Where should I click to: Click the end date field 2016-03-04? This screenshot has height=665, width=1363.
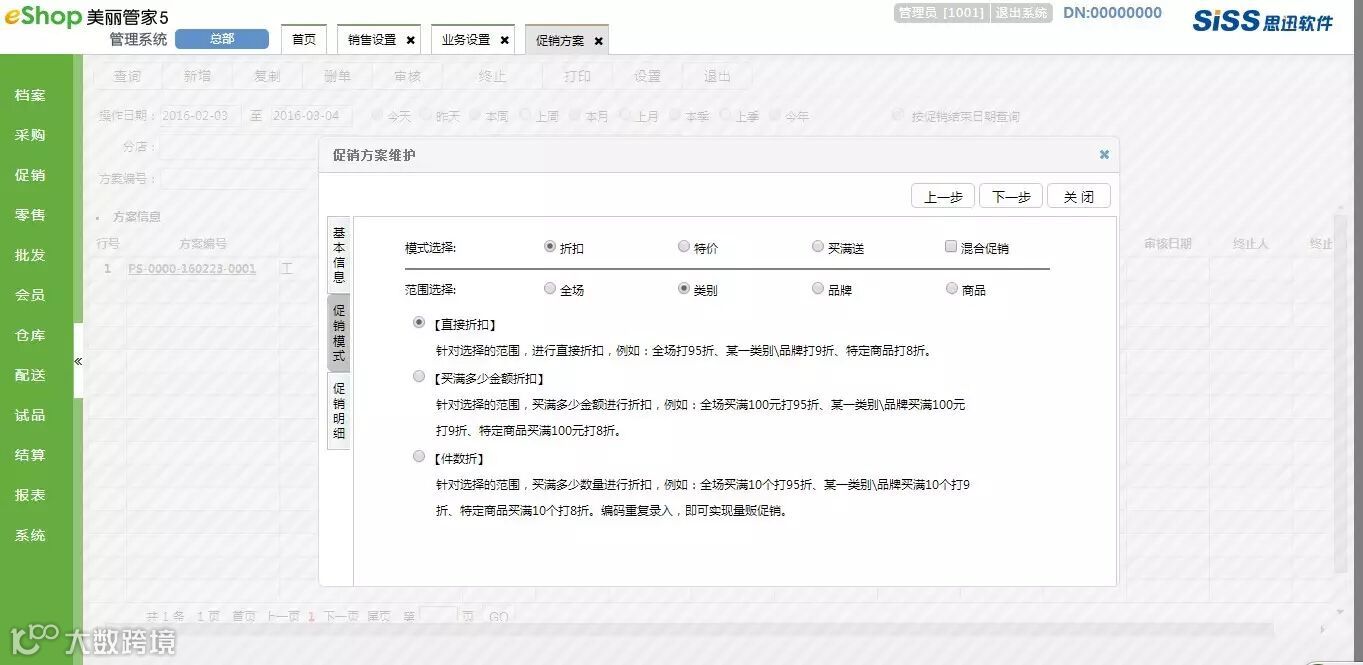tap(311, 115)
